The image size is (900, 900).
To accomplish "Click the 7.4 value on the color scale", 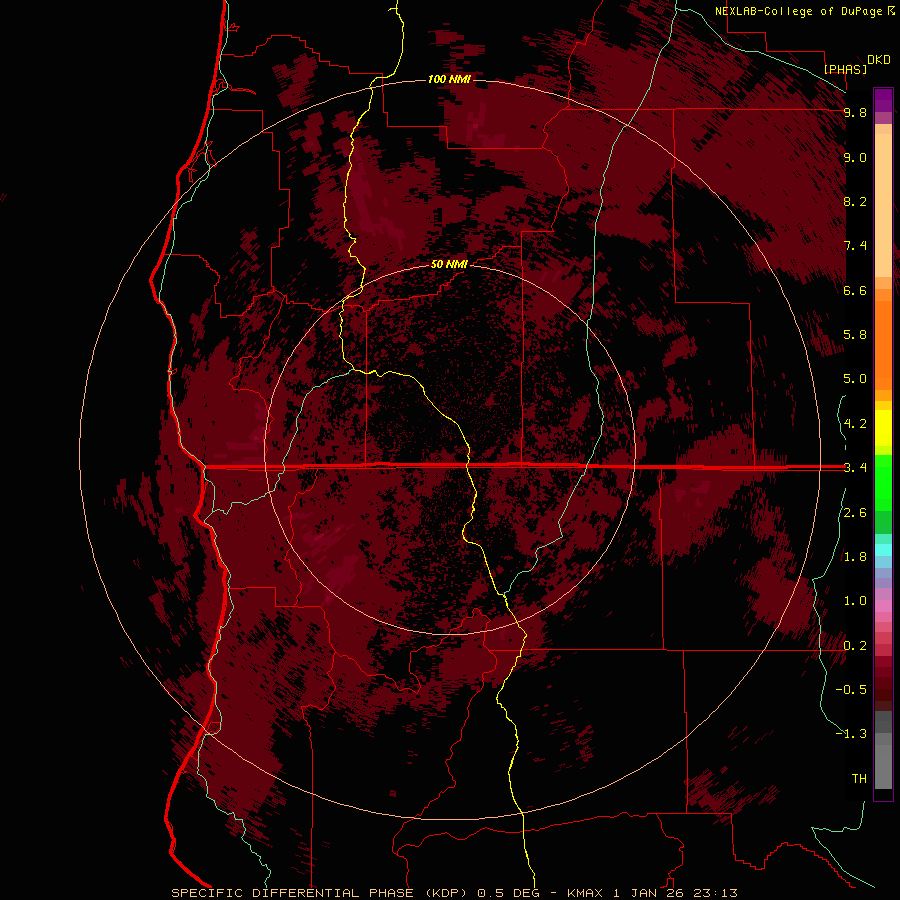I will tap(855, 246).
